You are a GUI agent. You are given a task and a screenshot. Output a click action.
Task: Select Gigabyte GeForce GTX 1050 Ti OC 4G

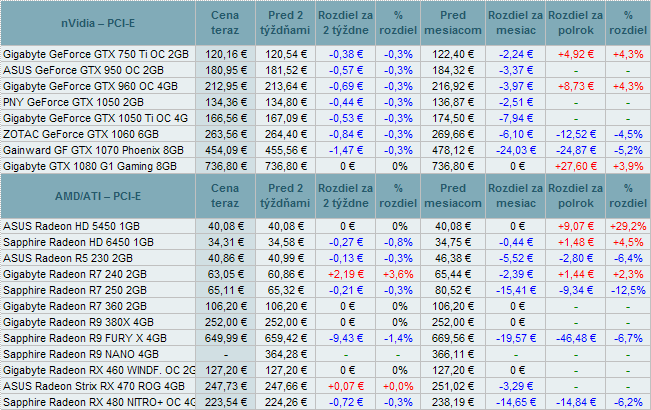click(x=95, y=118)
